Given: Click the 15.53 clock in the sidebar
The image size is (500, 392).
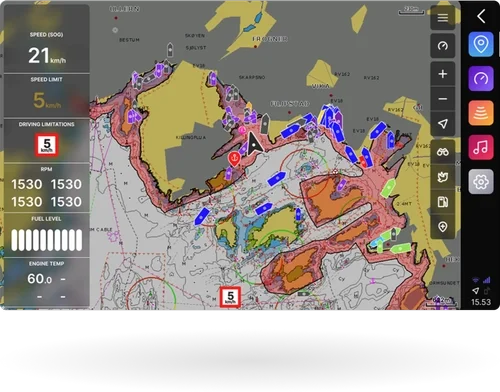Looking at the screenshot, I should pos(481,302).
